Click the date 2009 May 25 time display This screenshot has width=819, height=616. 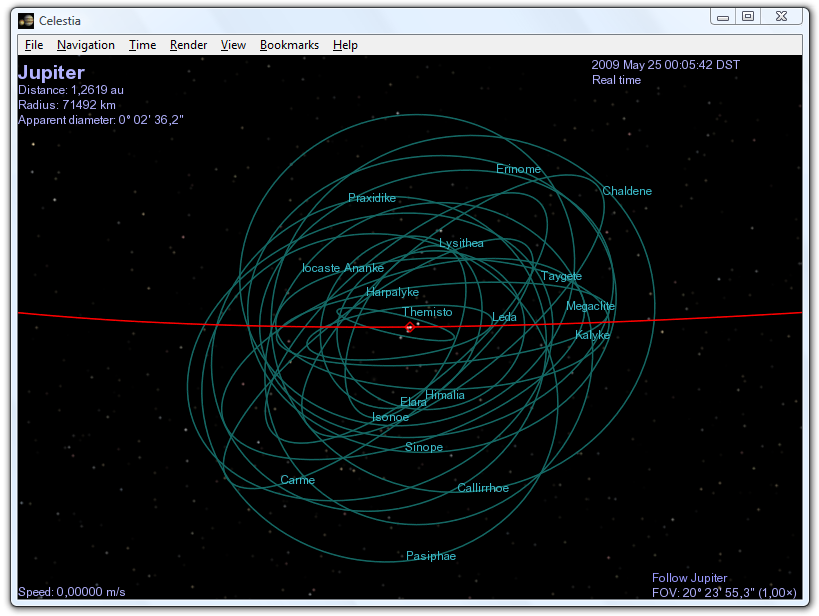[665, 65]
